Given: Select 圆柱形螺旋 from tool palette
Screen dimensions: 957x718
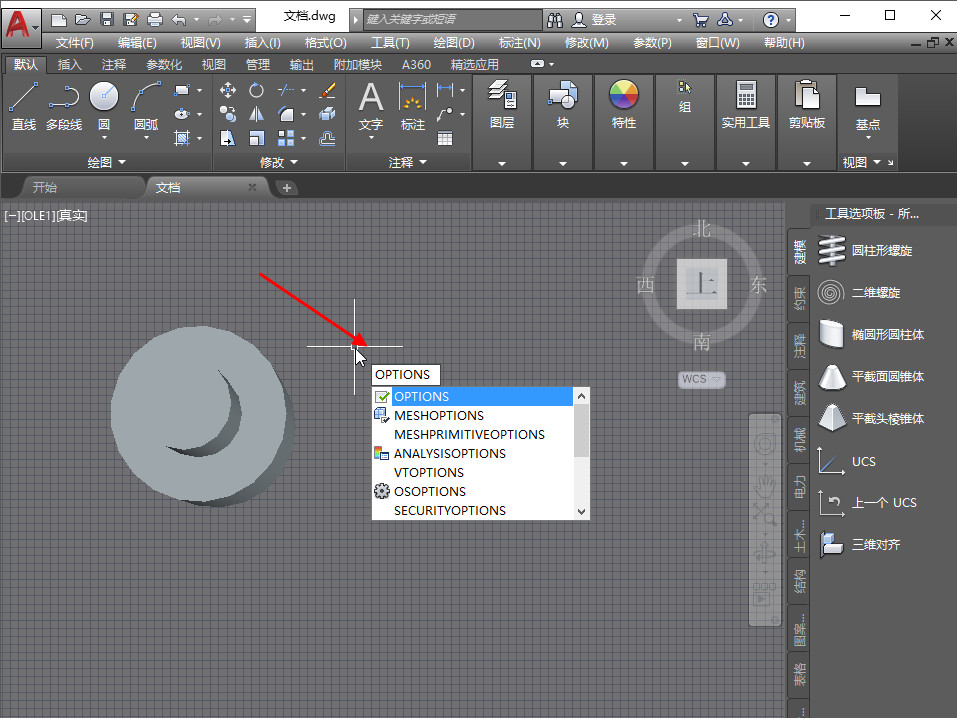Looking at the screenshot, I should [x=865, y=250].
